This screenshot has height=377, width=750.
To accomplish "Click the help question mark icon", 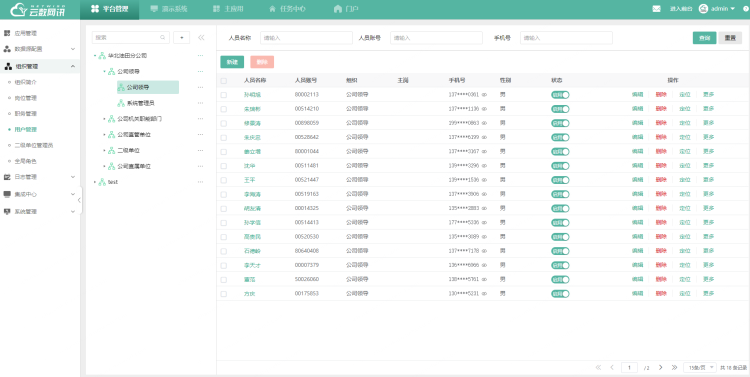I will (x=745, y=9).
